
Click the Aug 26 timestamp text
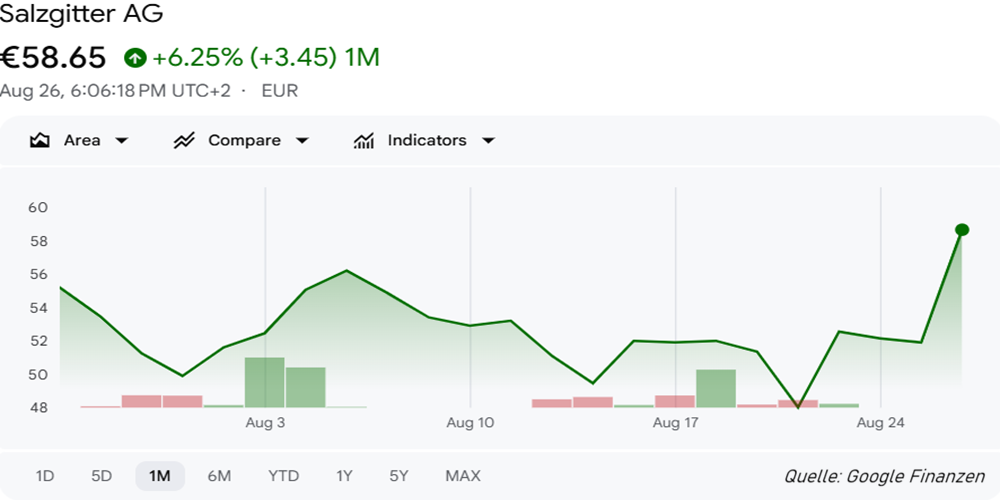pyautogui.click(x=115, y=91)
